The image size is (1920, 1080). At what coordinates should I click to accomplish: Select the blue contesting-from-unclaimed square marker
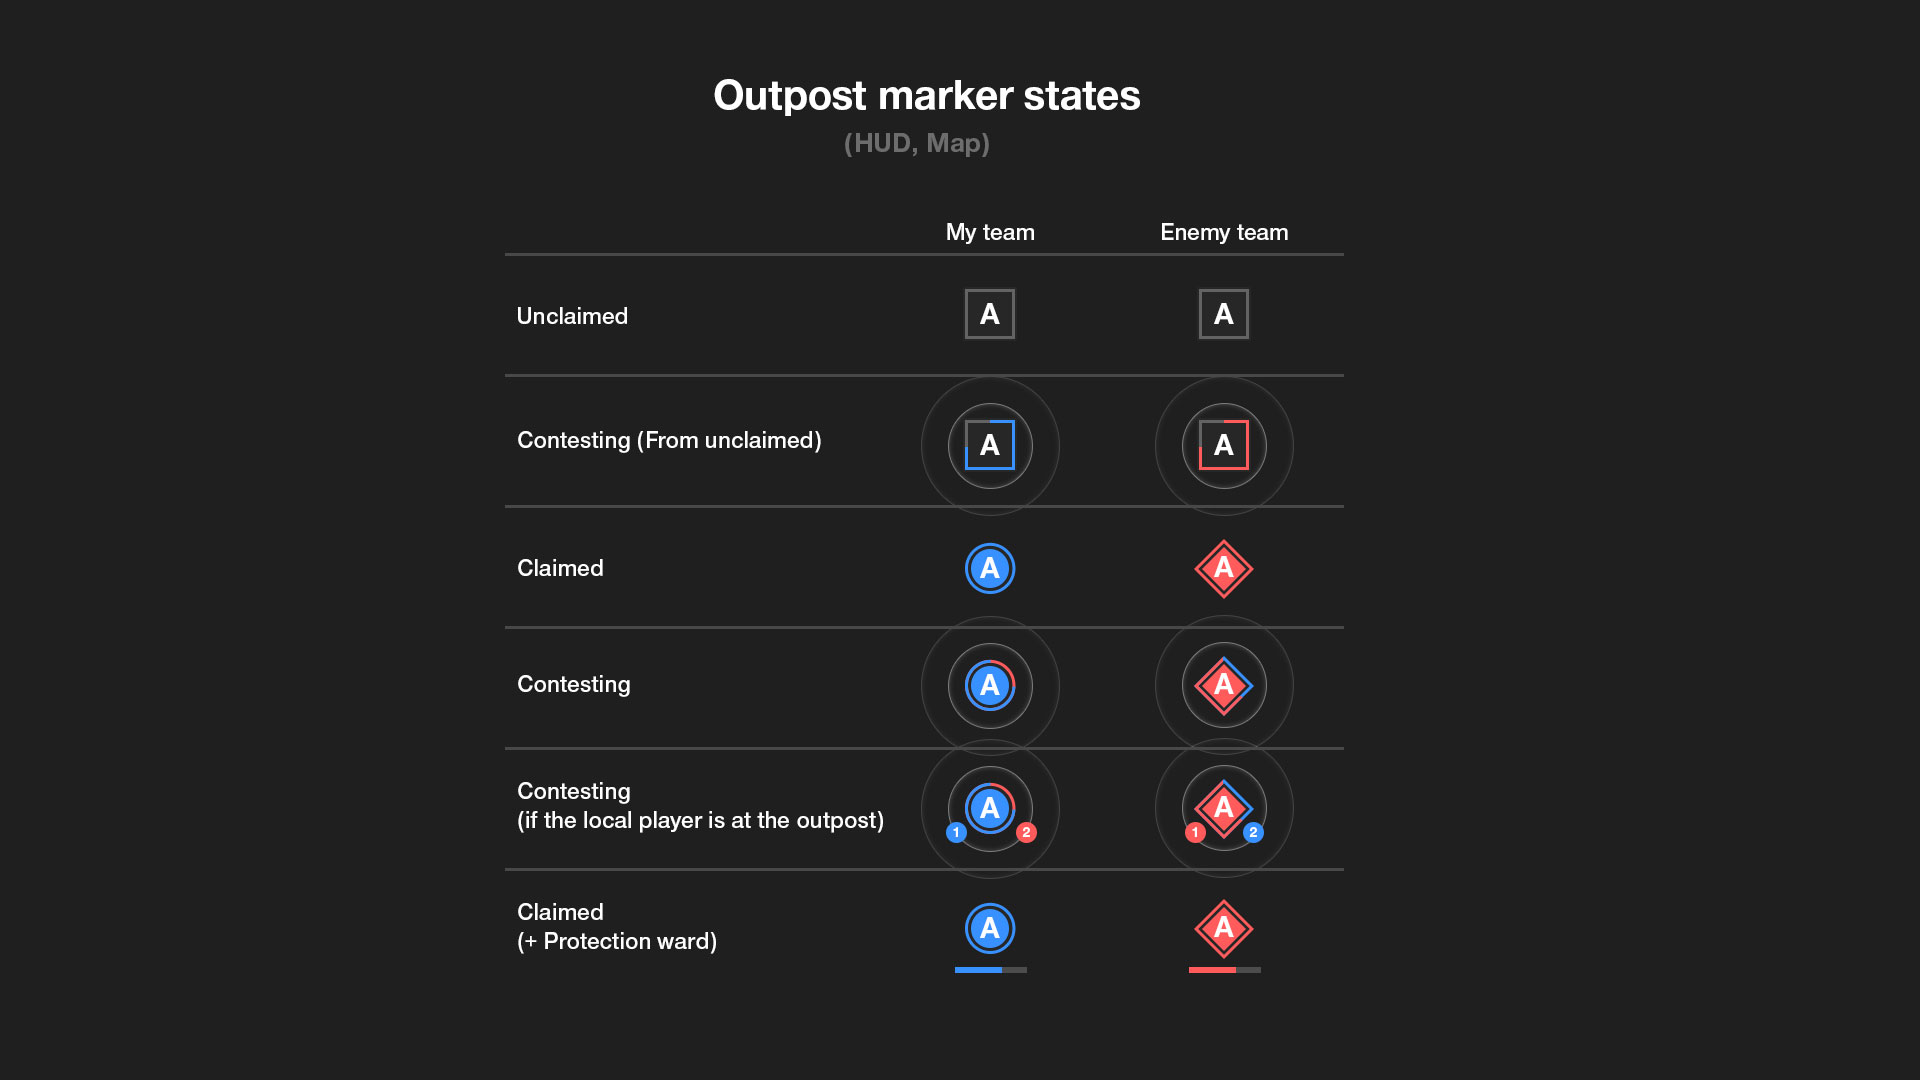[x=989, y=445]
